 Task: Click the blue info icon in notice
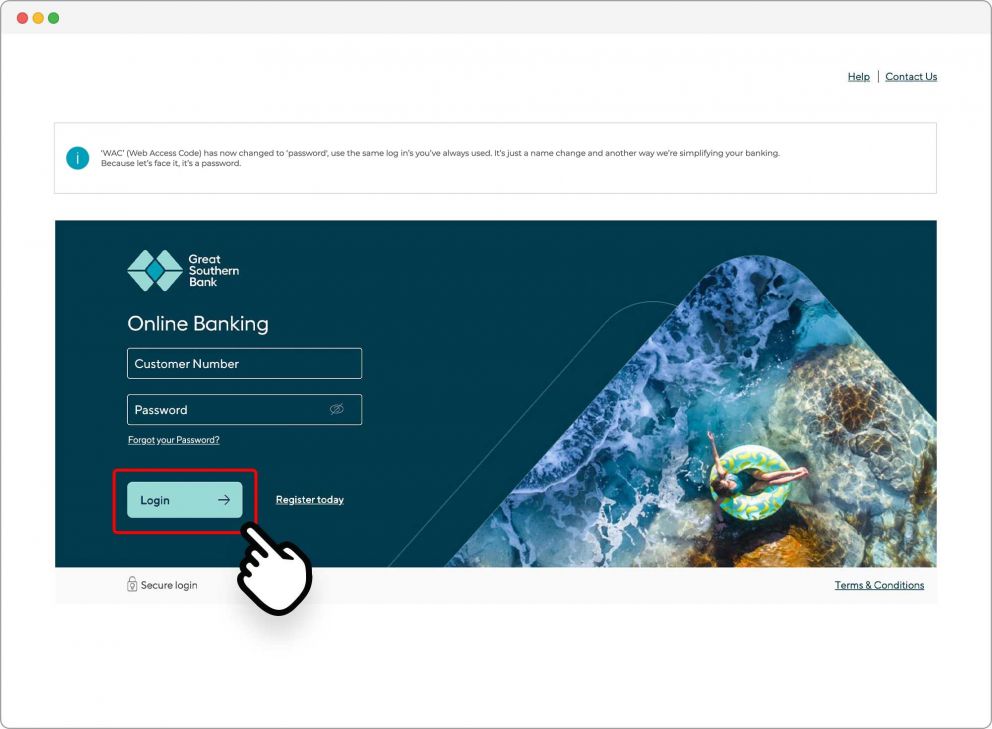pos(78,158)
